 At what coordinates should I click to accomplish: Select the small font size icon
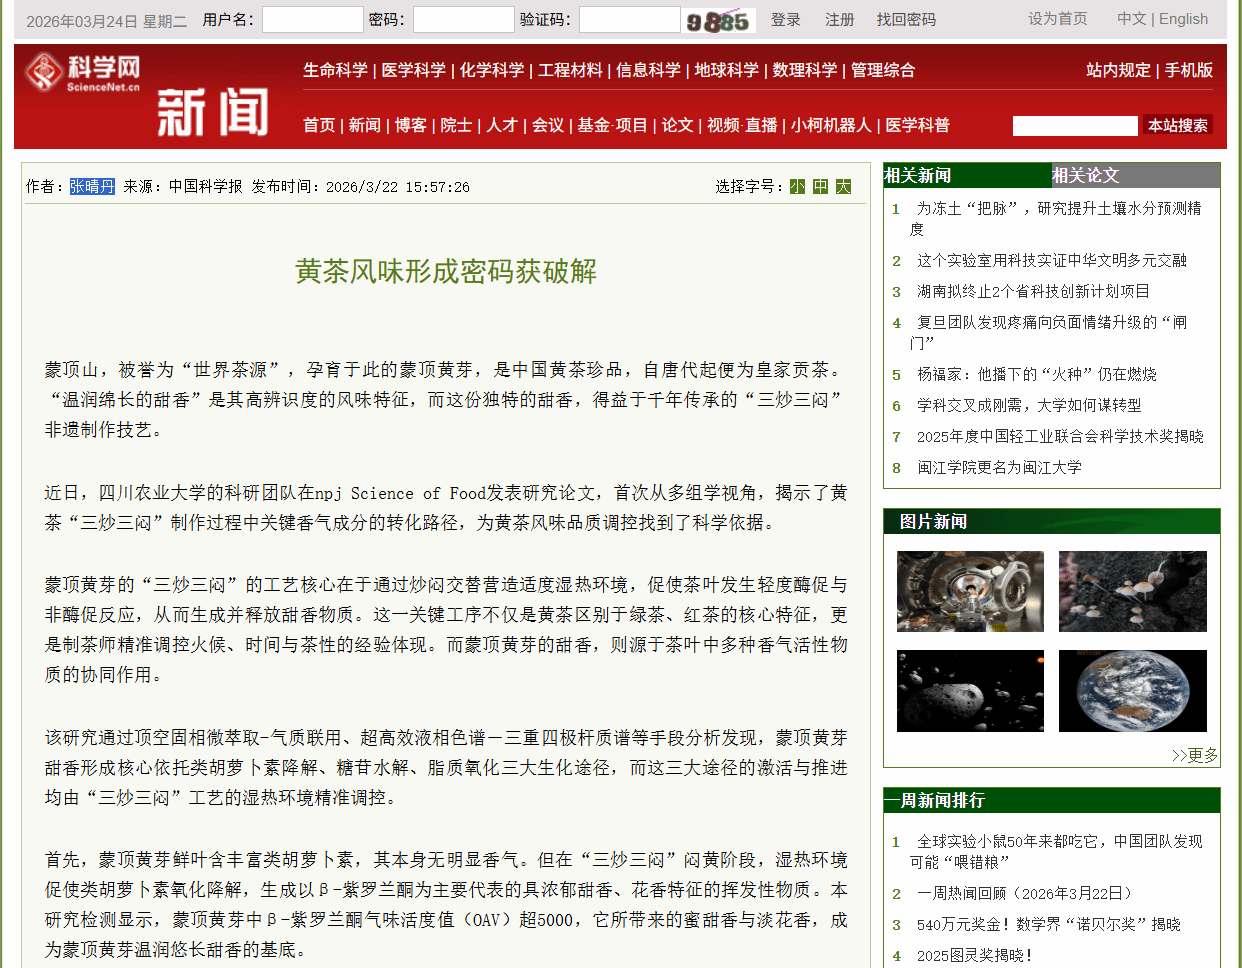pyautogui.click(x=797, y=186)
